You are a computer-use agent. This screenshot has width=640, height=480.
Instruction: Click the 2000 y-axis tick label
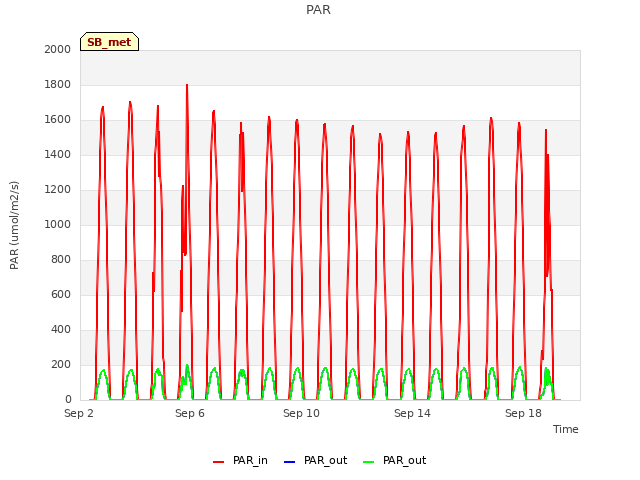coord(58,49)
